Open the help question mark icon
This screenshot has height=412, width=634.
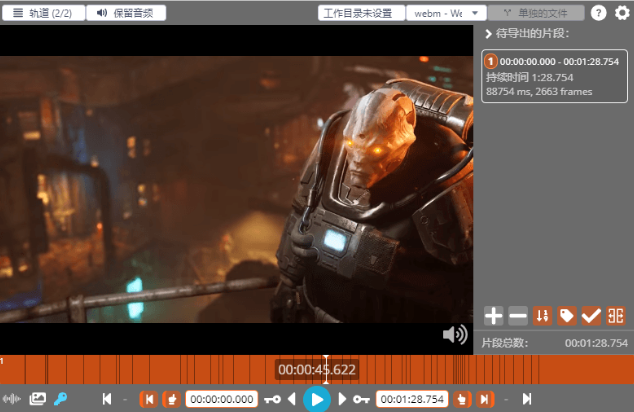598,13
